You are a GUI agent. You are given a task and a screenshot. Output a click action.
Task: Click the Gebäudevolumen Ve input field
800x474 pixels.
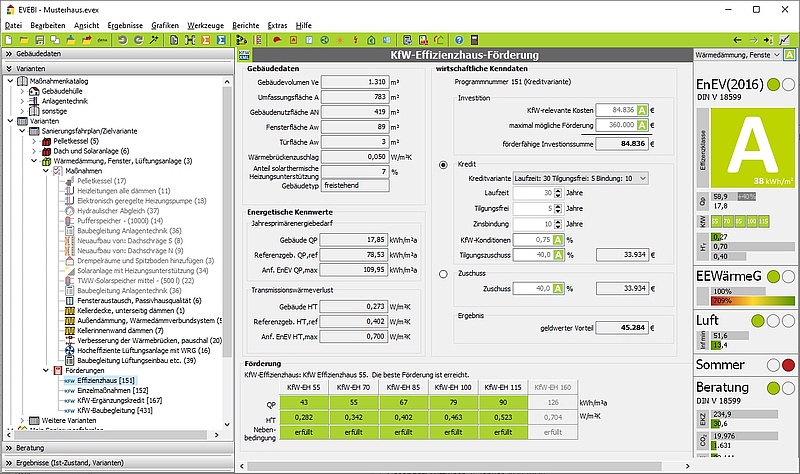coord(355,82)
